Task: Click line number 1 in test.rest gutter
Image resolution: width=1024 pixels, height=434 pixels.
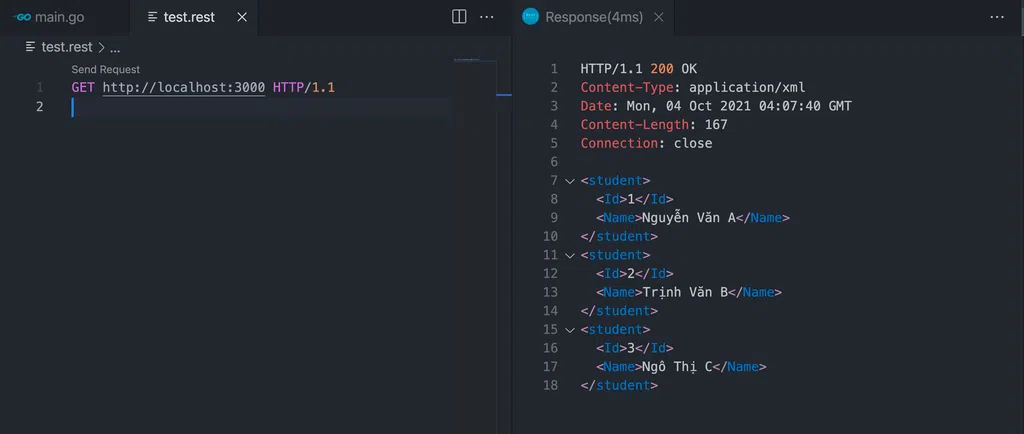Action: (x=39, y=87)
